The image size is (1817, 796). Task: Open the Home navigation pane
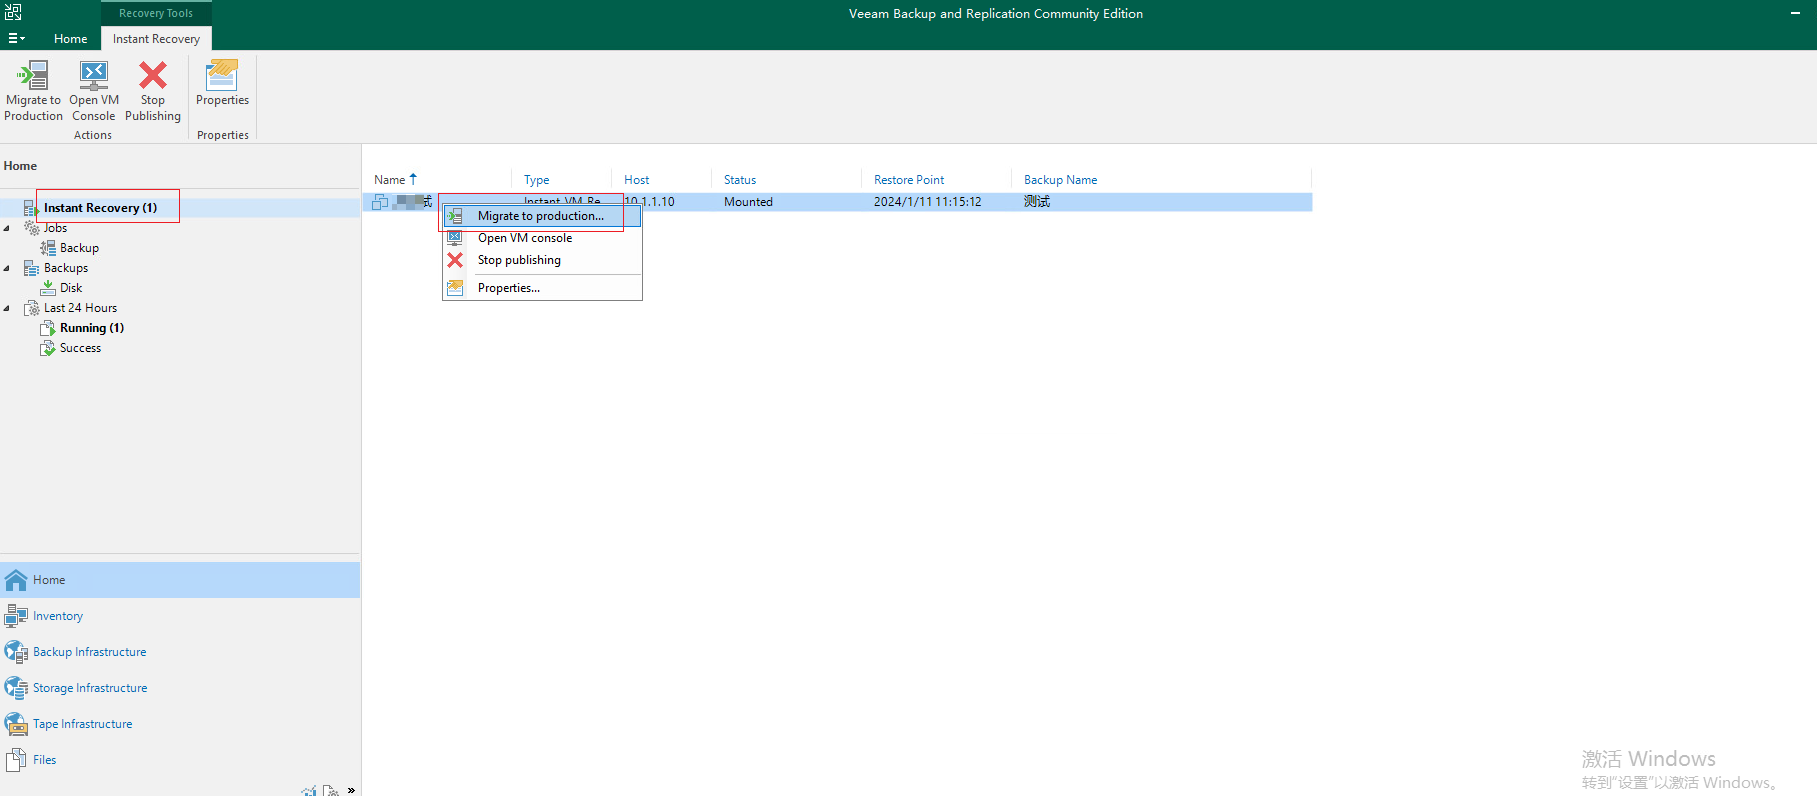pos(180,580)
